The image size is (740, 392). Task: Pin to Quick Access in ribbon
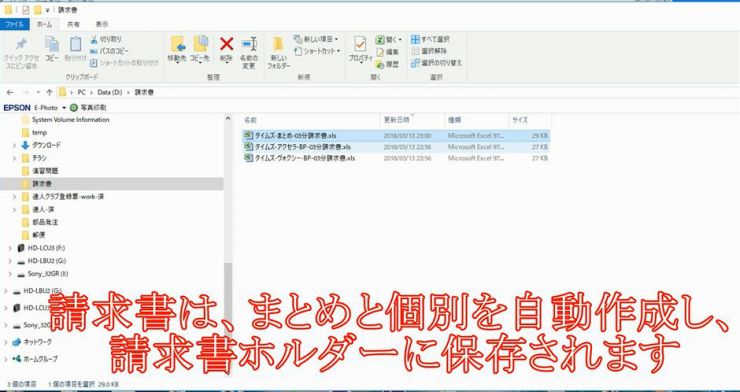click(21, 53)
